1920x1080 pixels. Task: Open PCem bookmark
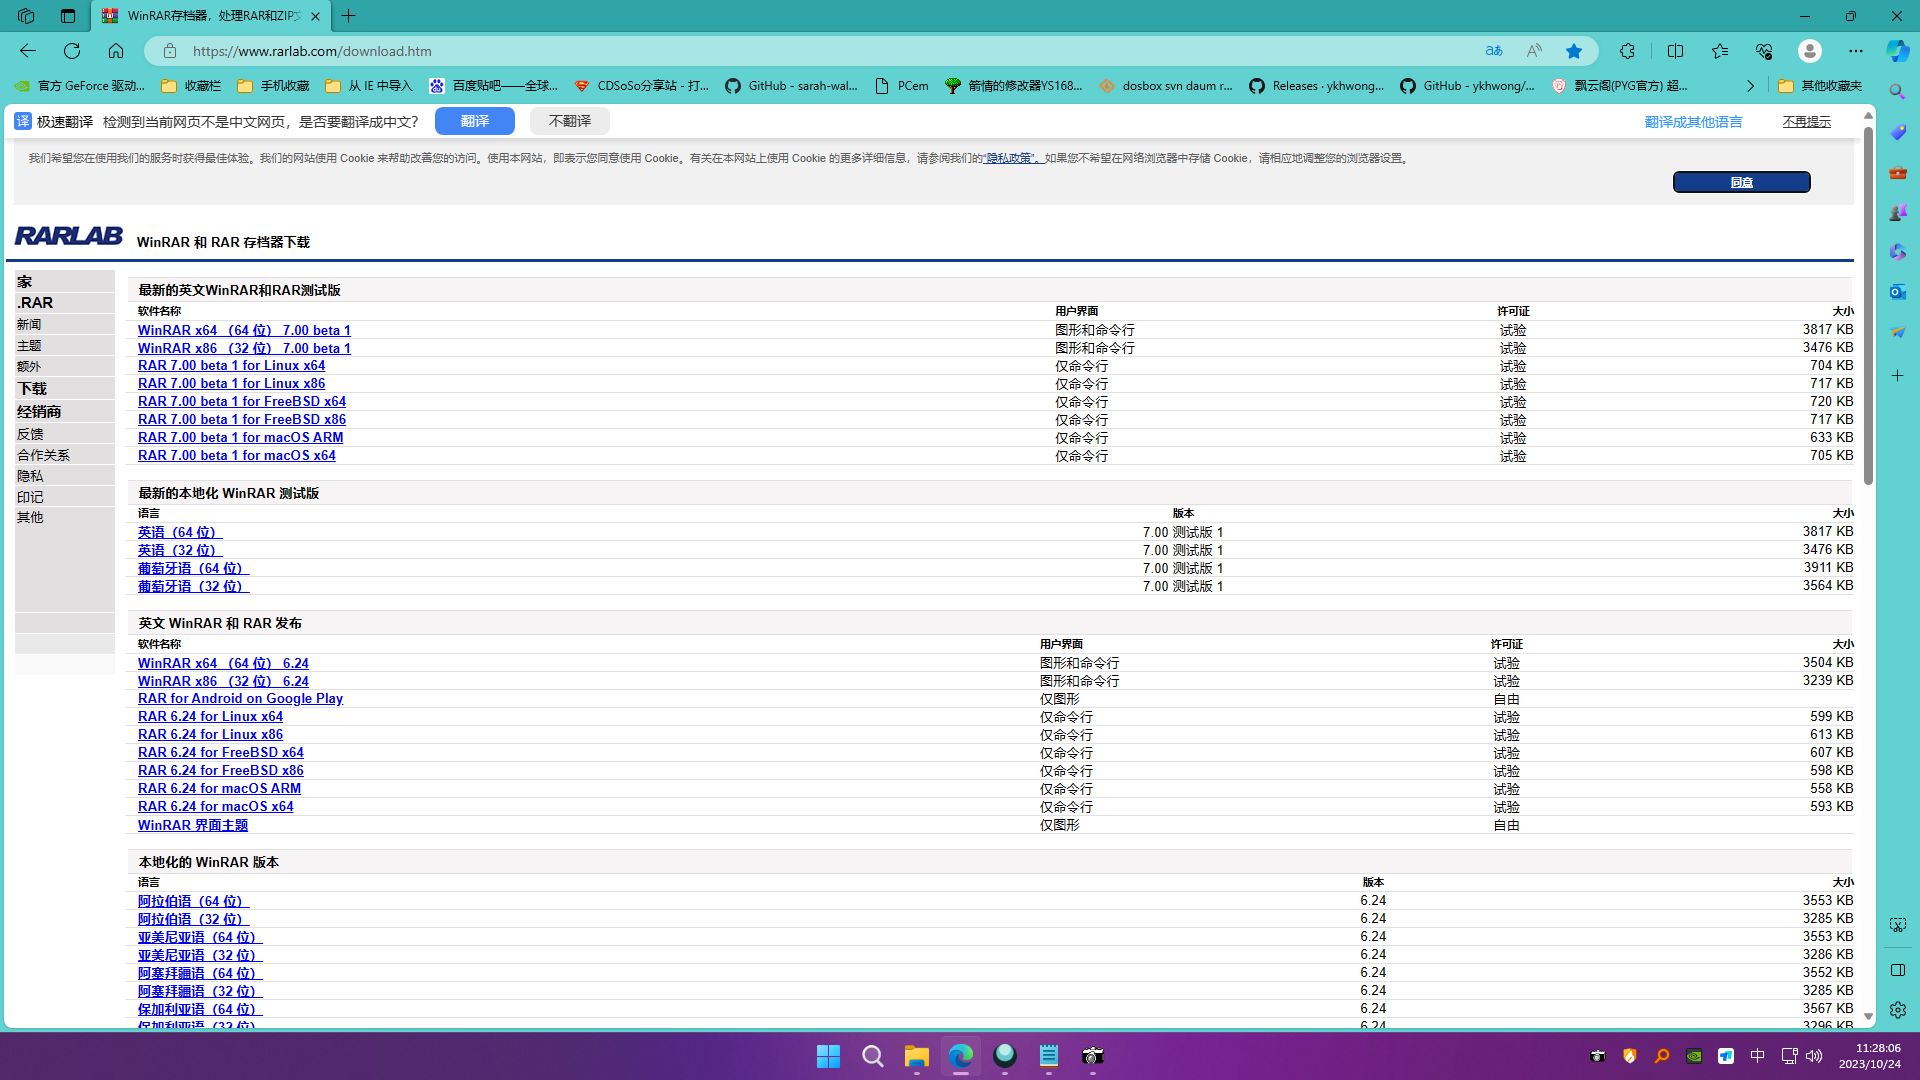[x=901, y=86]
